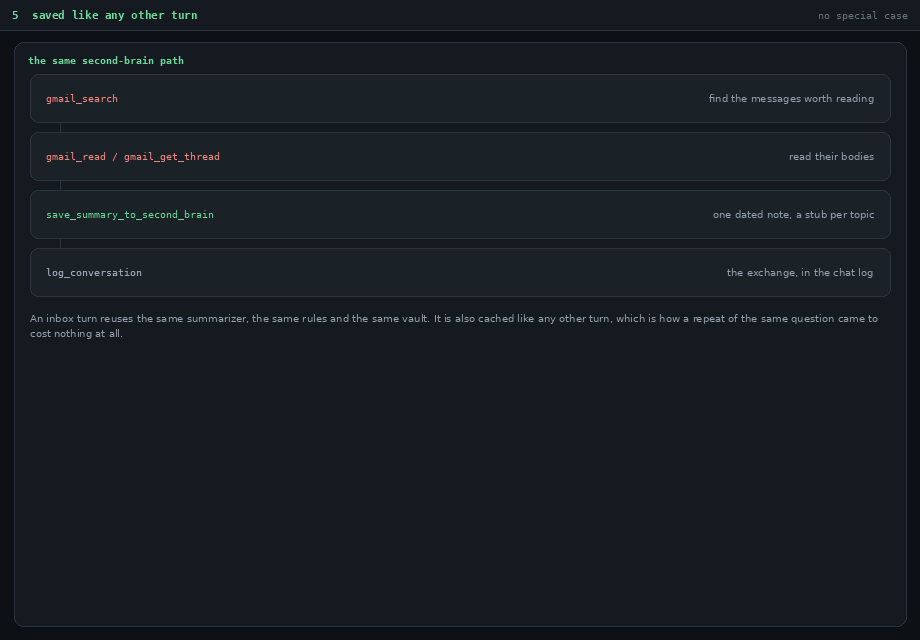The height and width of the screenshot is (640, 920).
Task: Click the "no special case" label
Action: click(862, 16)
